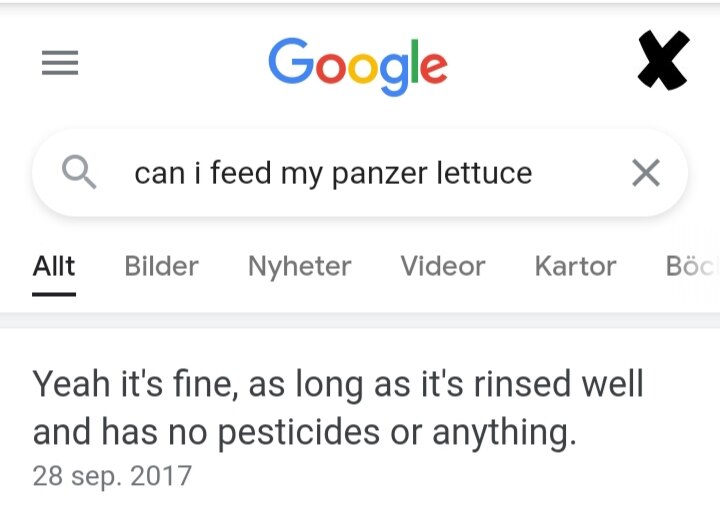This screenshot has width=720, height=516.
Task: Click the red 'e' in Google logo
Action: 432,66
